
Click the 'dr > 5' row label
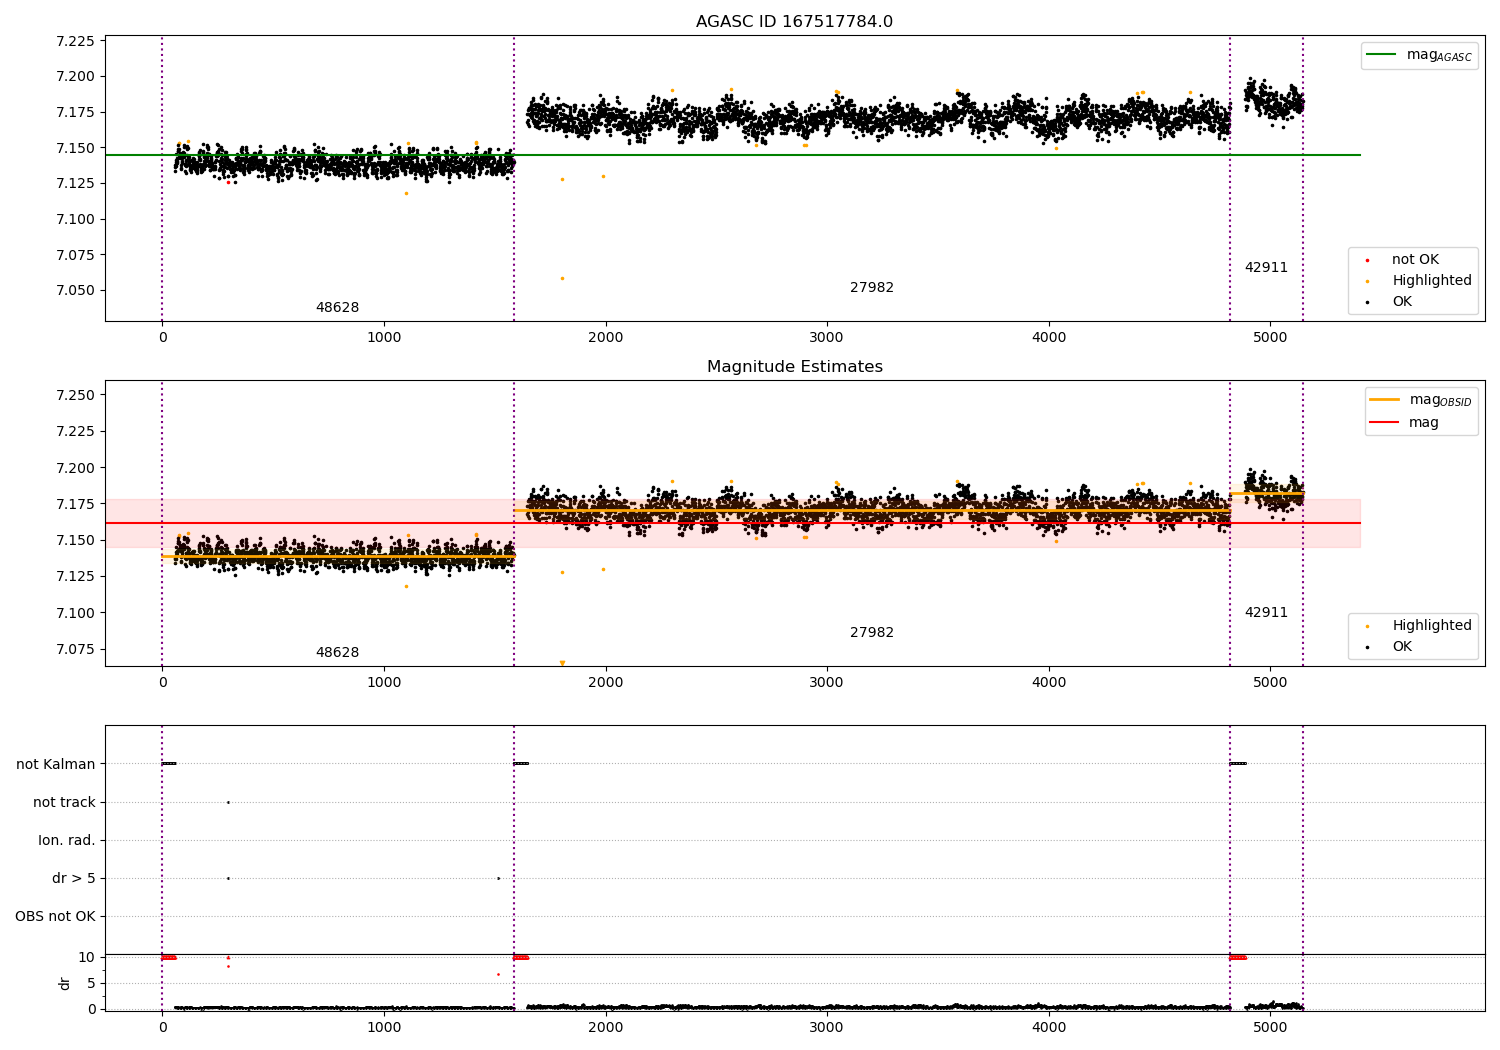pyautogui.click(x=74, y=878)
